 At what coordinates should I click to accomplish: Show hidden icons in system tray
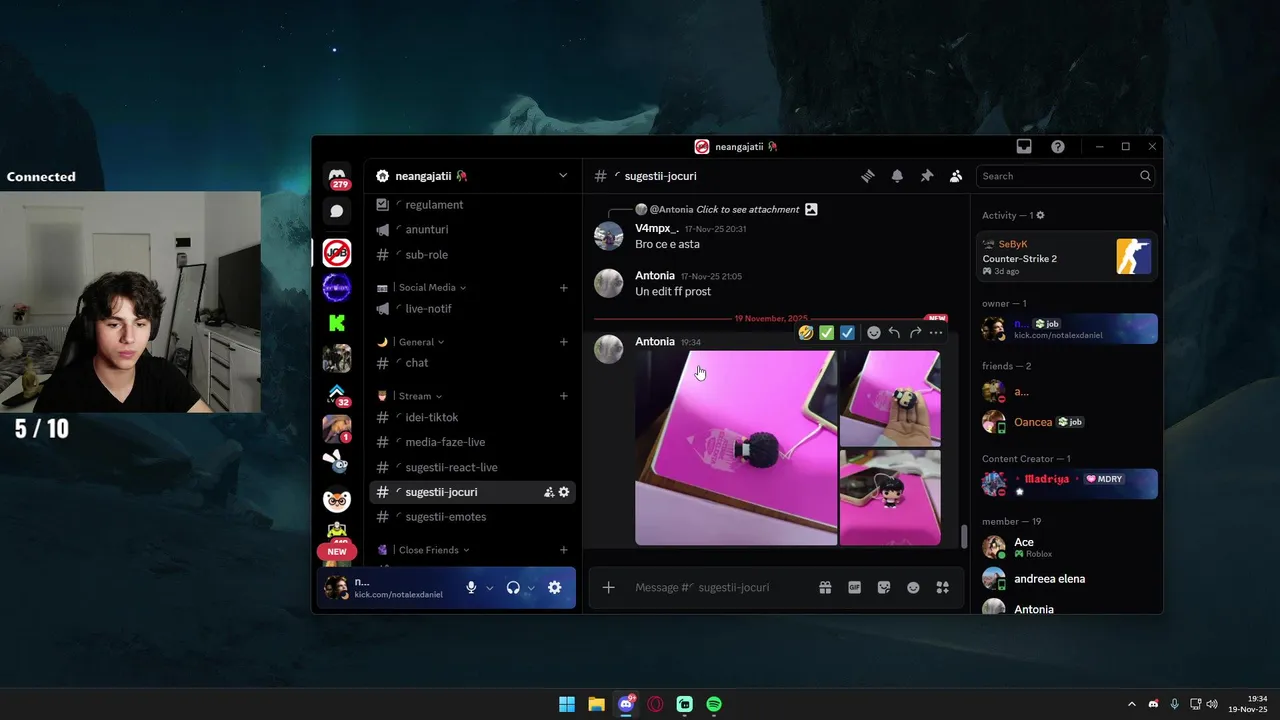pos(1132,704)
